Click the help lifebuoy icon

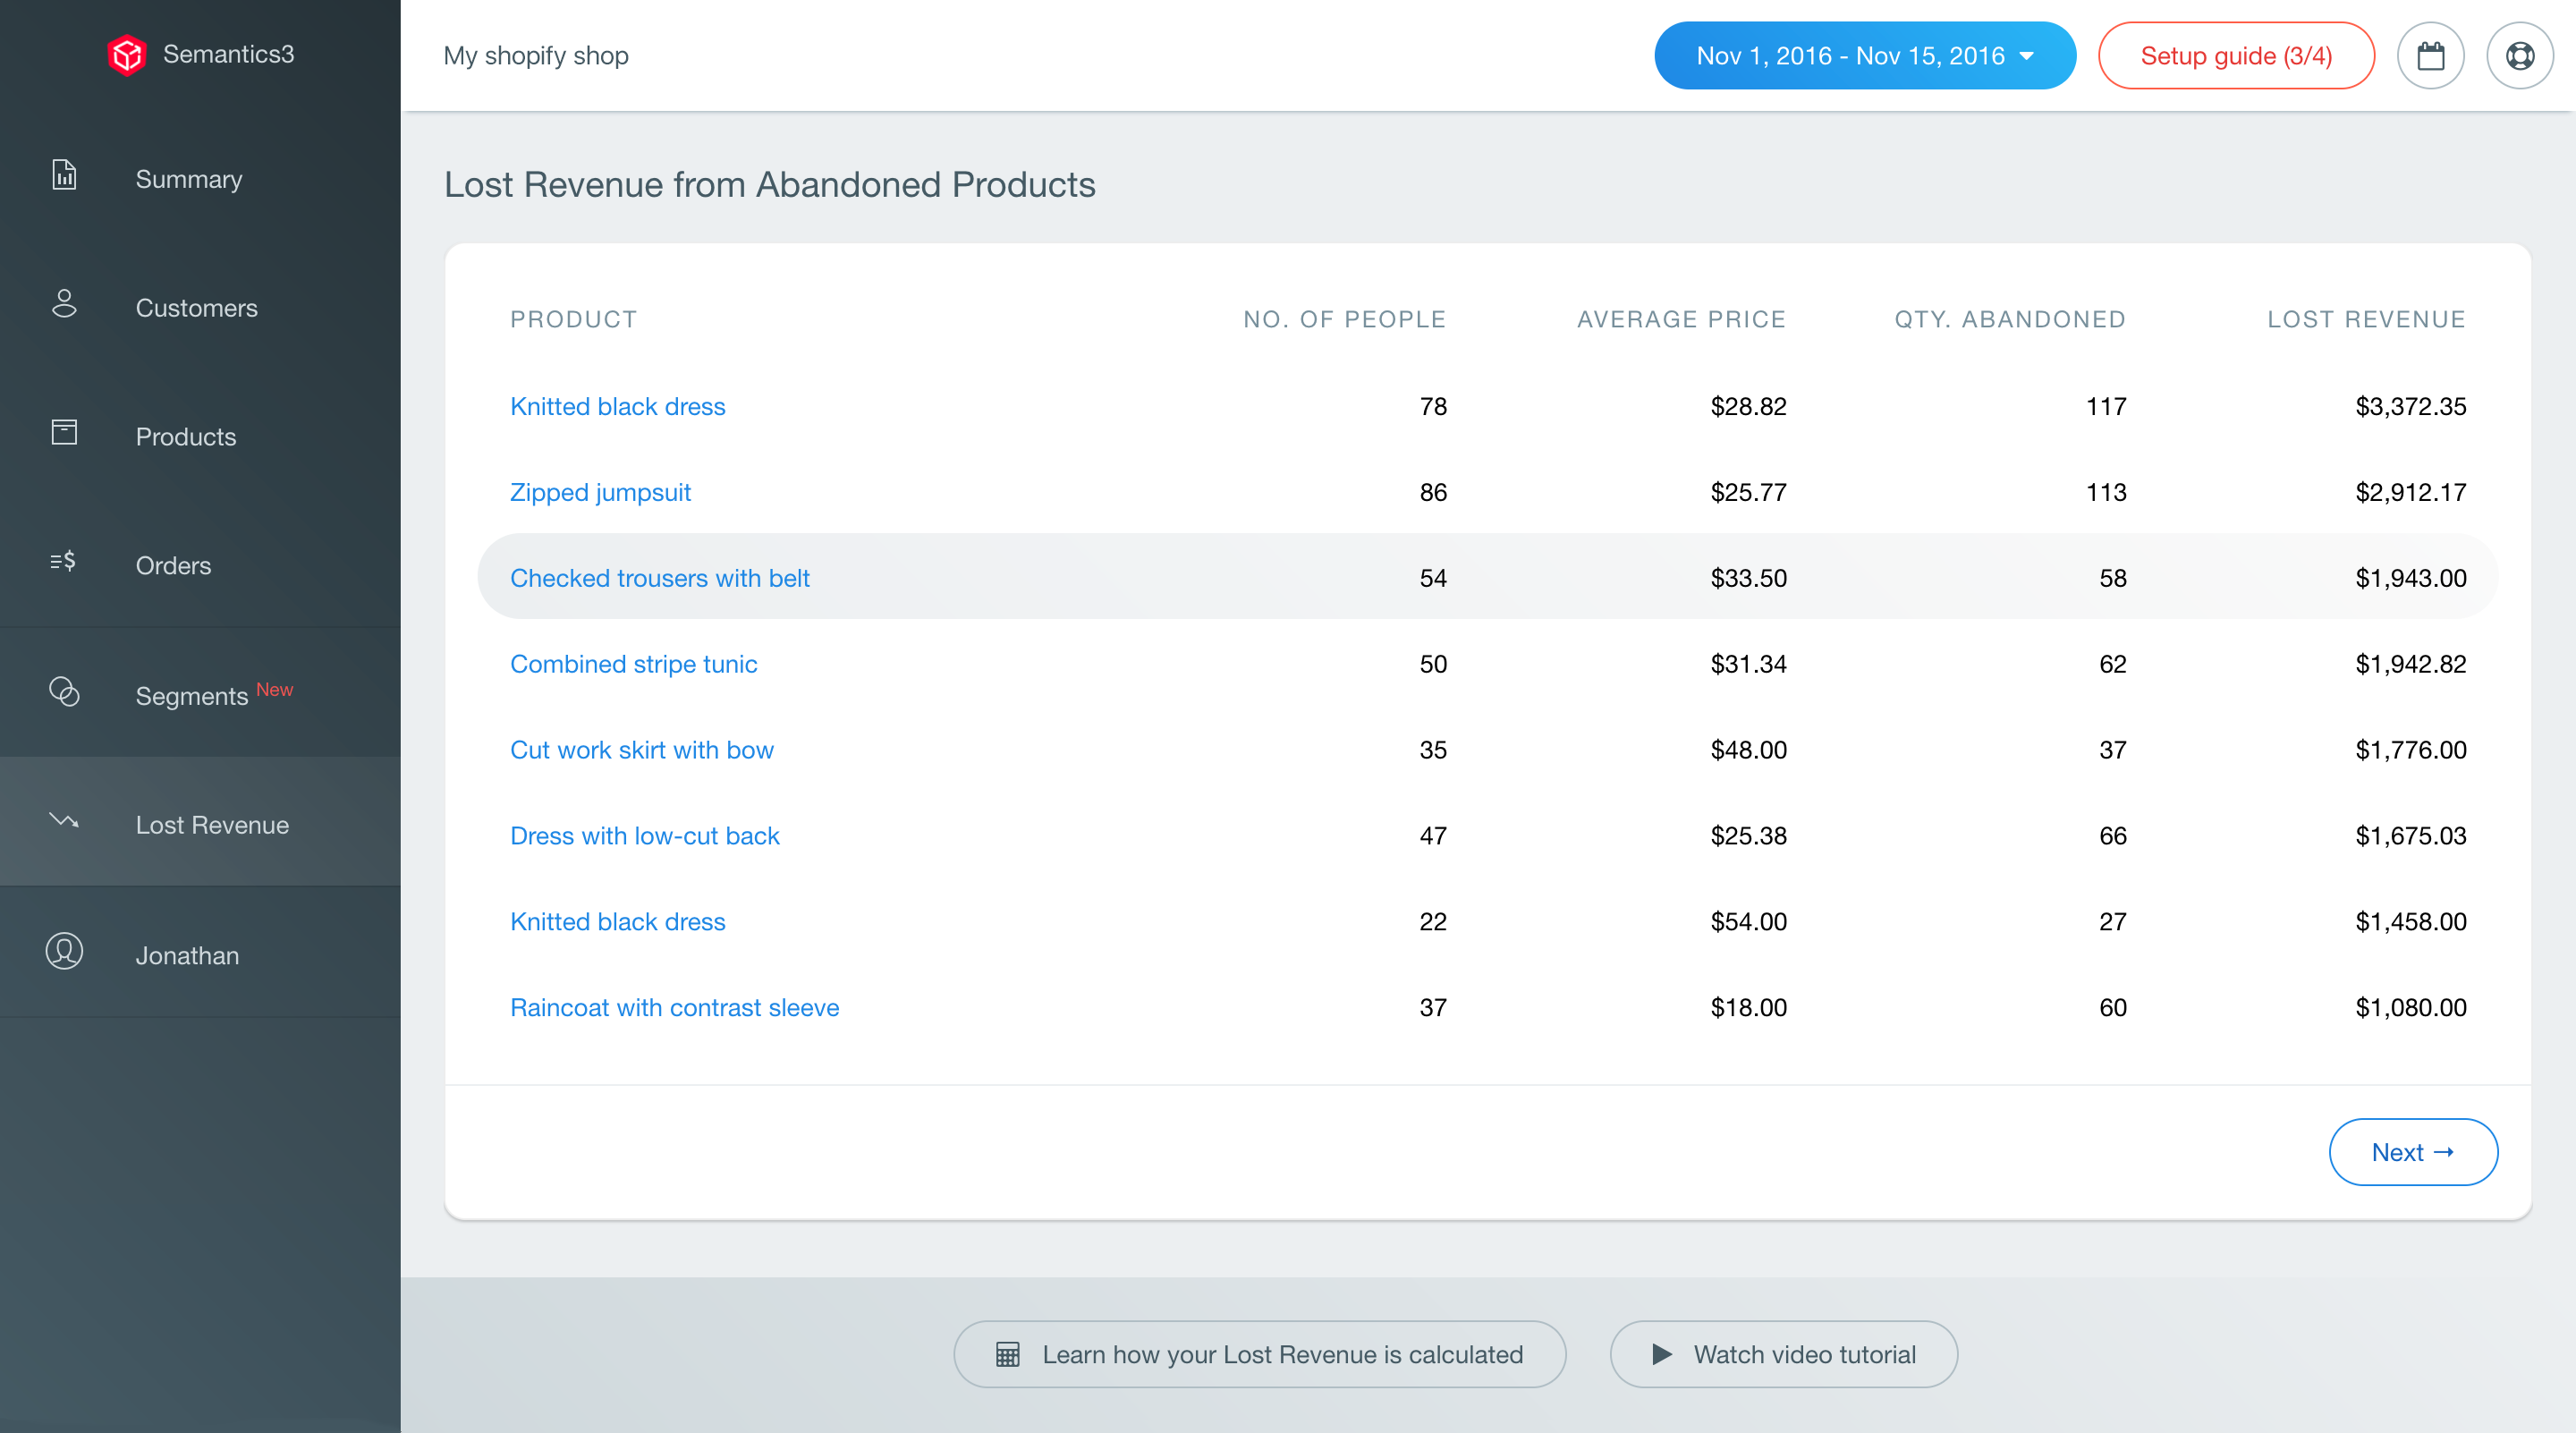(x=2519, y=56)
